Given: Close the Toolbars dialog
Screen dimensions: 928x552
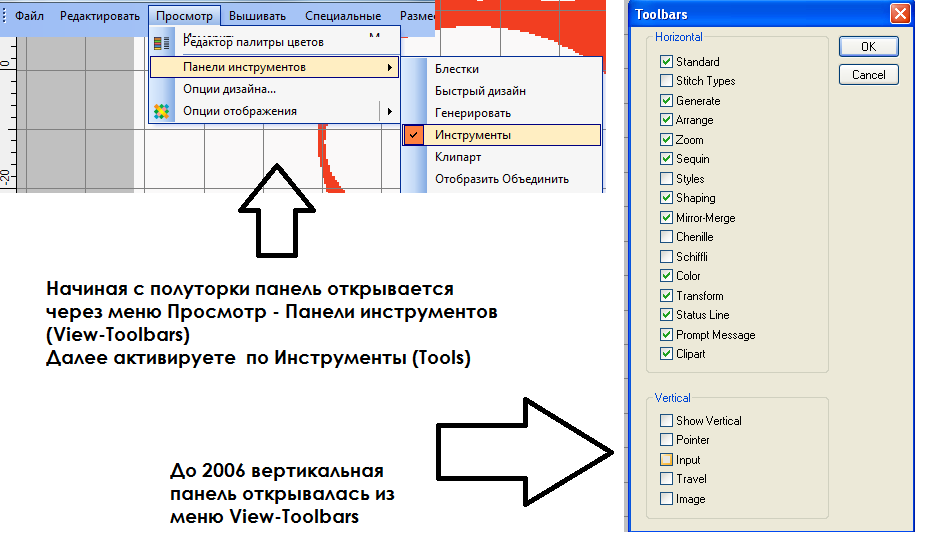Looking at the screenshot, I should click(900, 14).
